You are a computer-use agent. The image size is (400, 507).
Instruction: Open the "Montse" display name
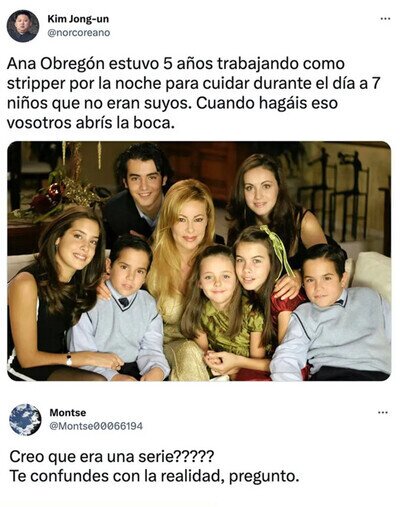68,413
